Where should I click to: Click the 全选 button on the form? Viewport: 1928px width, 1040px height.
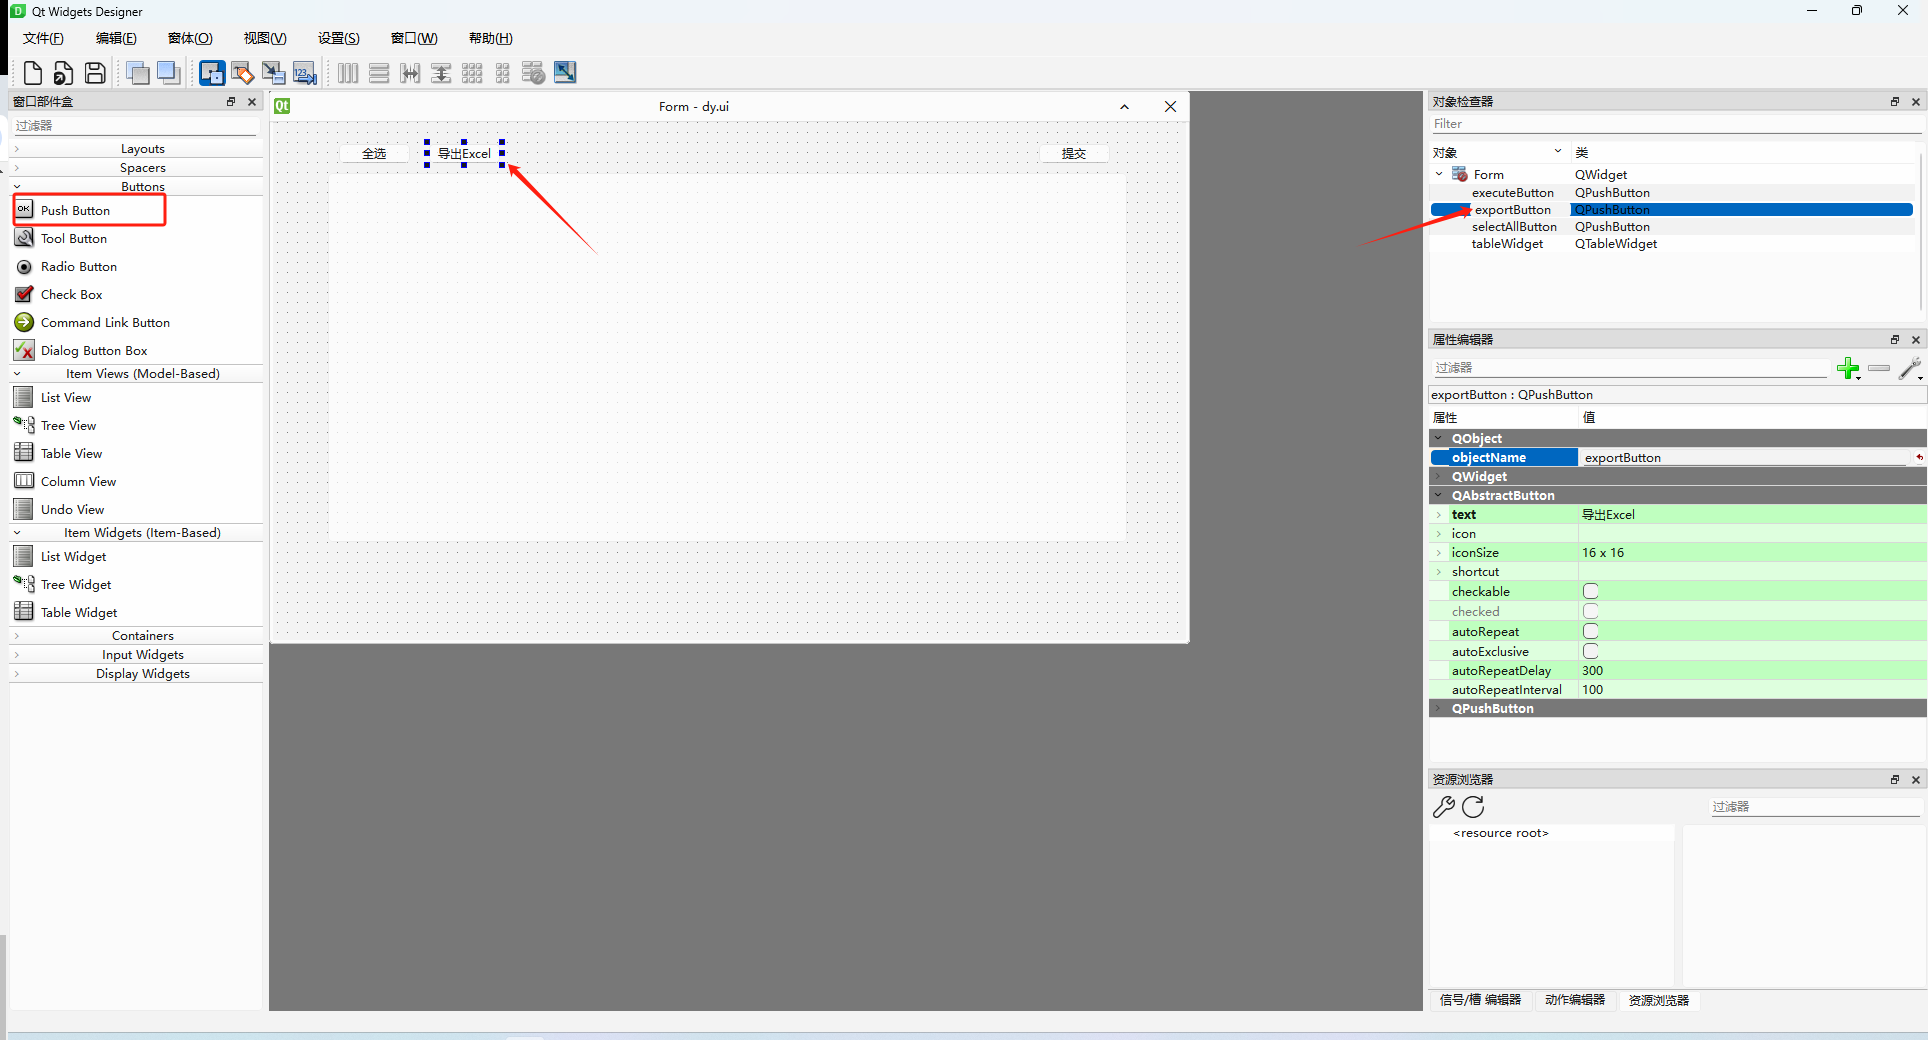(373, 153)
